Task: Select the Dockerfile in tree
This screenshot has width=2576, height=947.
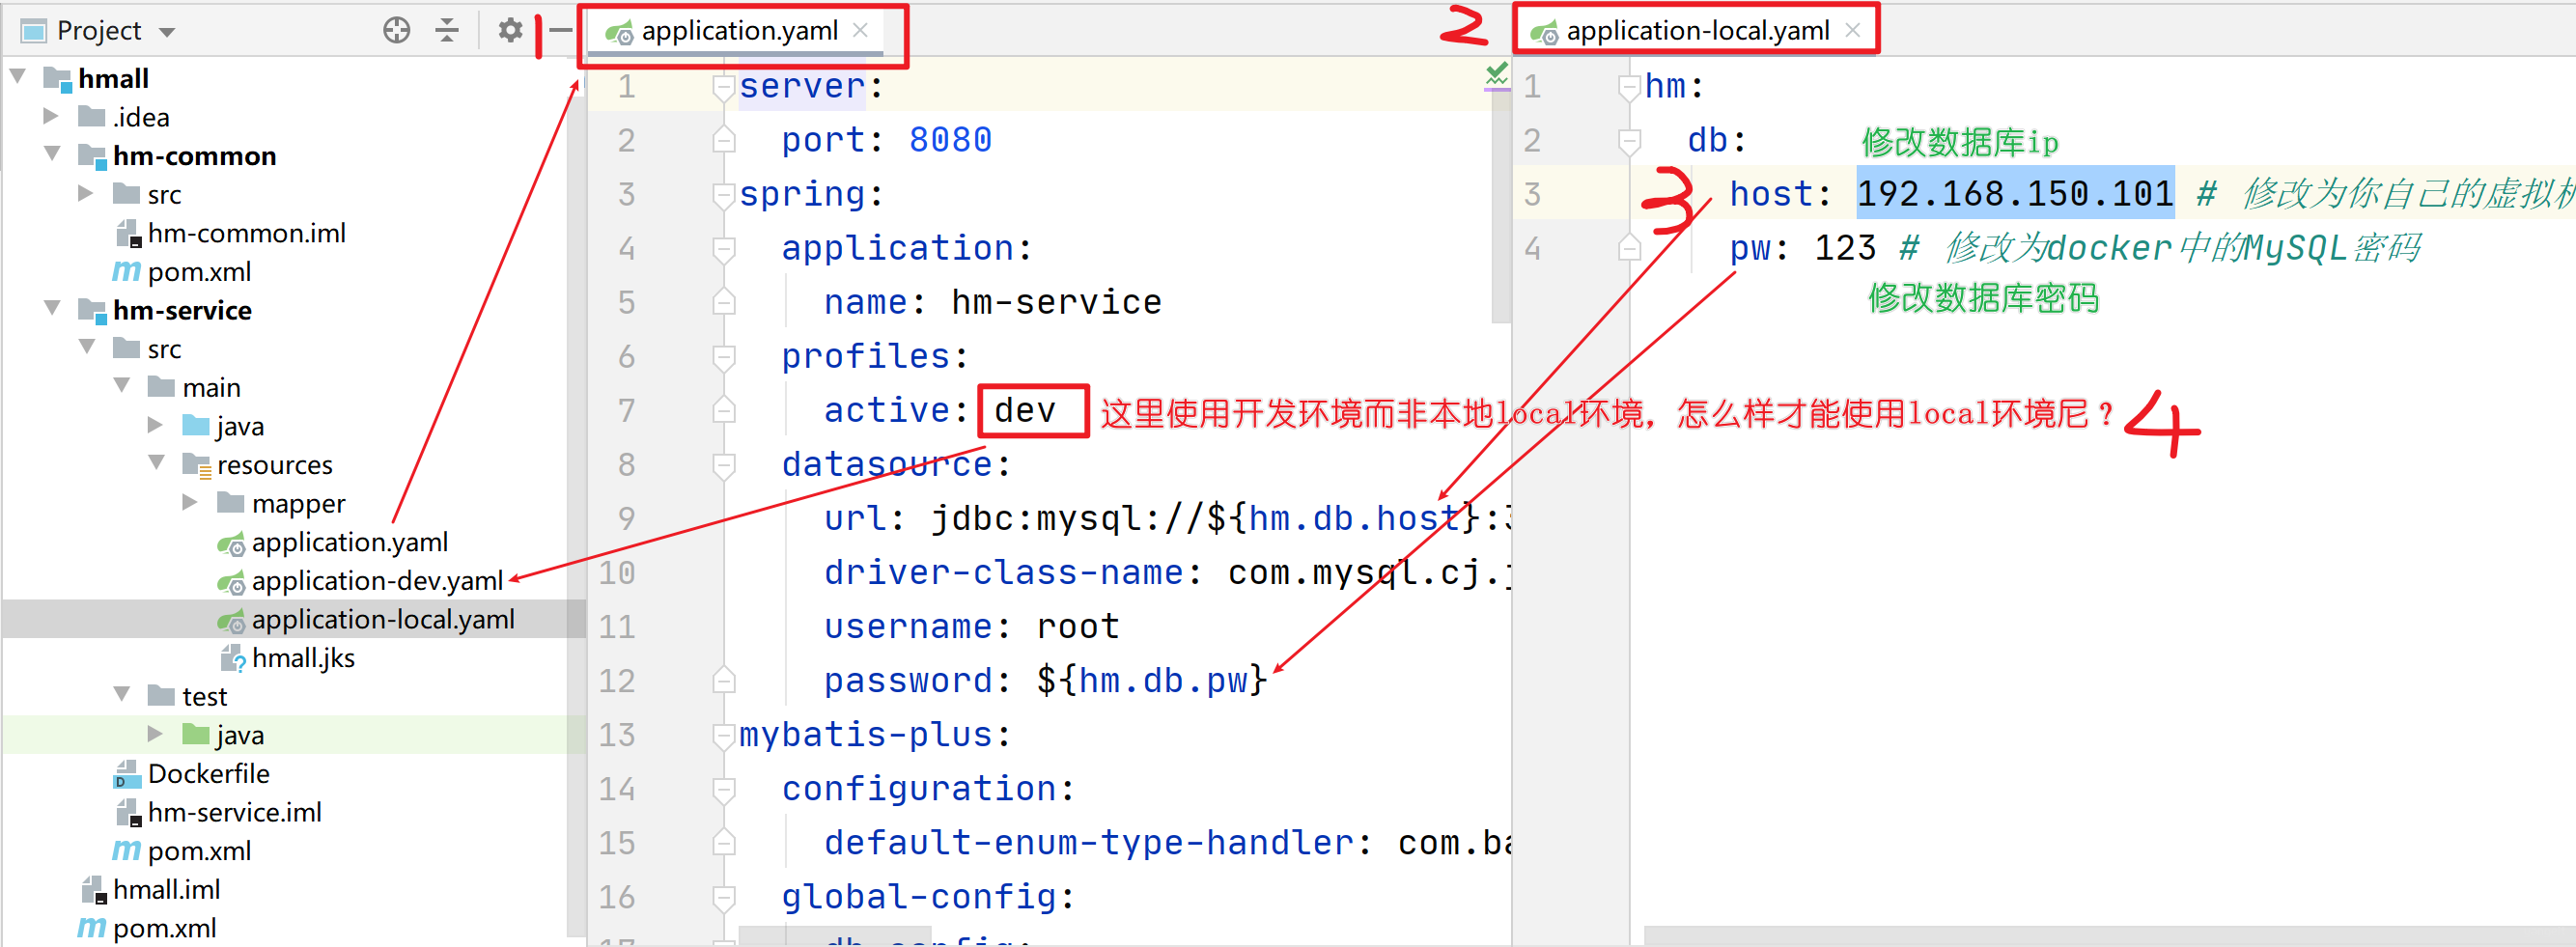Action: pos(208,774)
